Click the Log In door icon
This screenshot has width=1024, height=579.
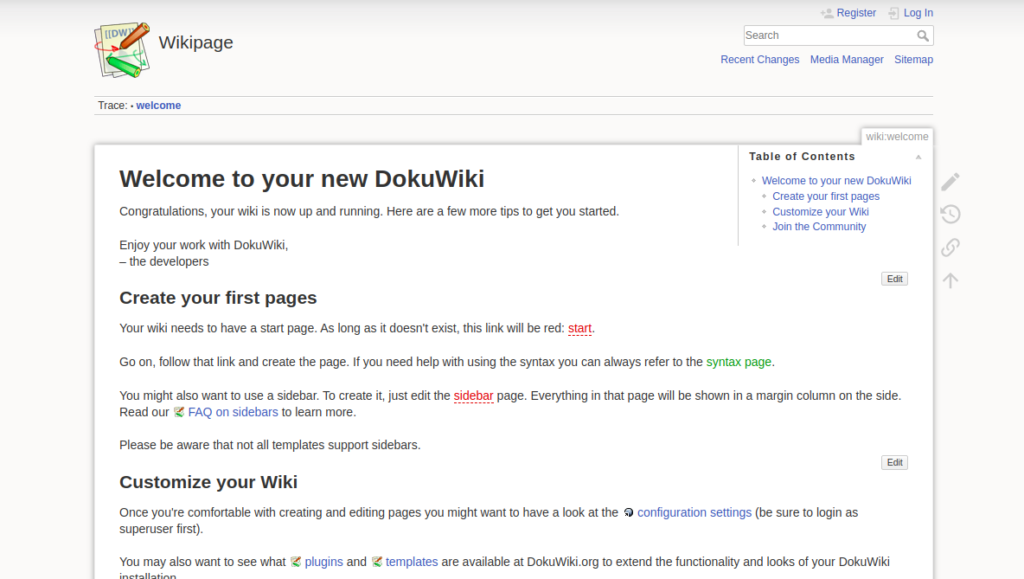894,13
